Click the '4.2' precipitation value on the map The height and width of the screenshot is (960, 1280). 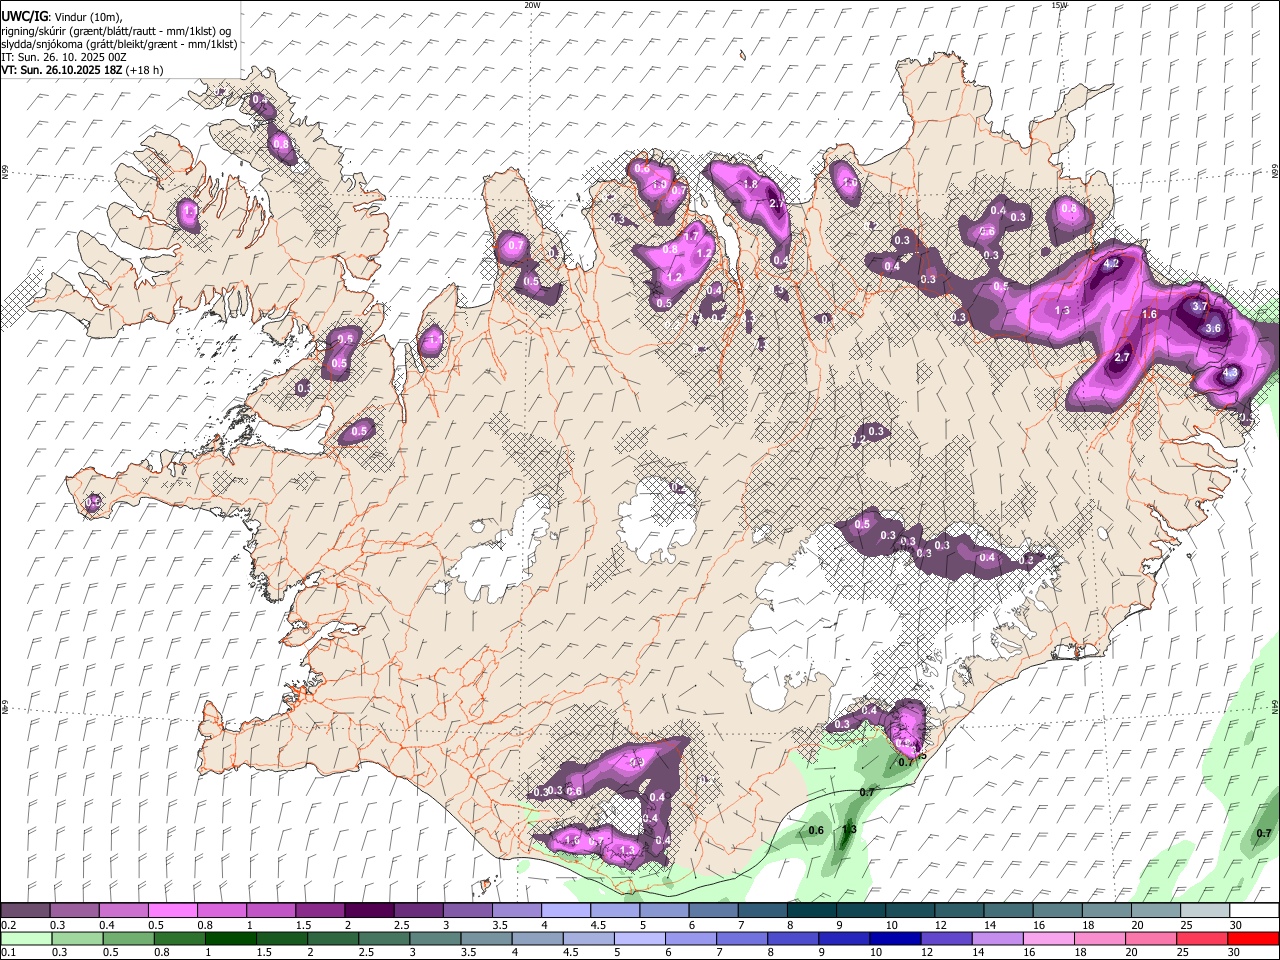[1110, 265]
